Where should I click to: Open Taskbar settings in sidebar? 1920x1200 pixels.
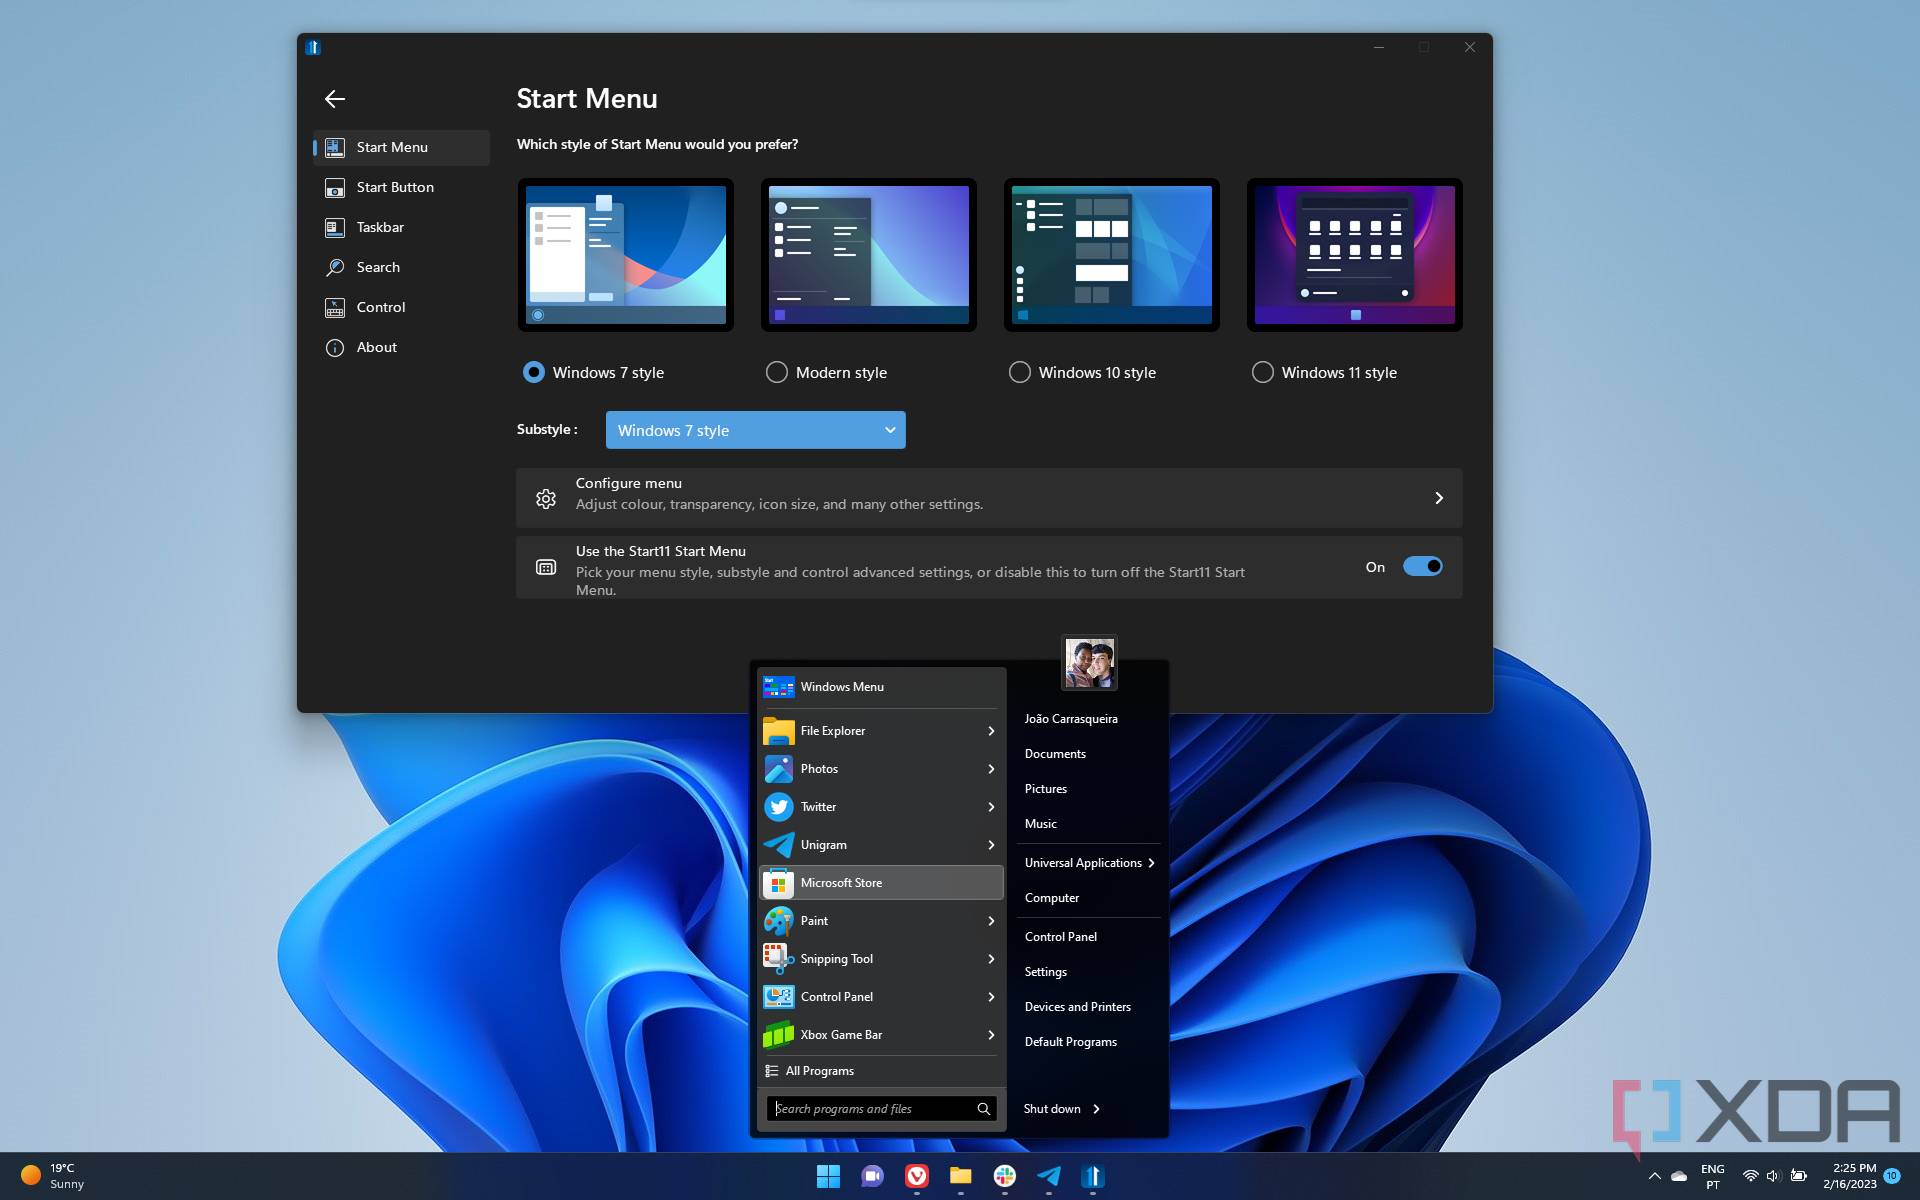click(x=401, y=227)
